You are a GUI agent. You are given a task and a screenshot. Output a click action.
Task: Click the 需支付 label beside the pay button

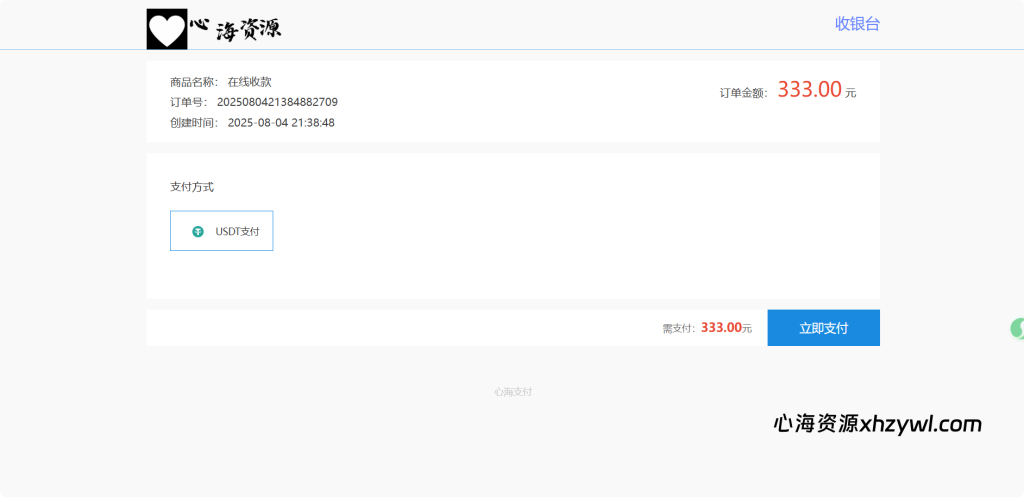pos(679,328)
